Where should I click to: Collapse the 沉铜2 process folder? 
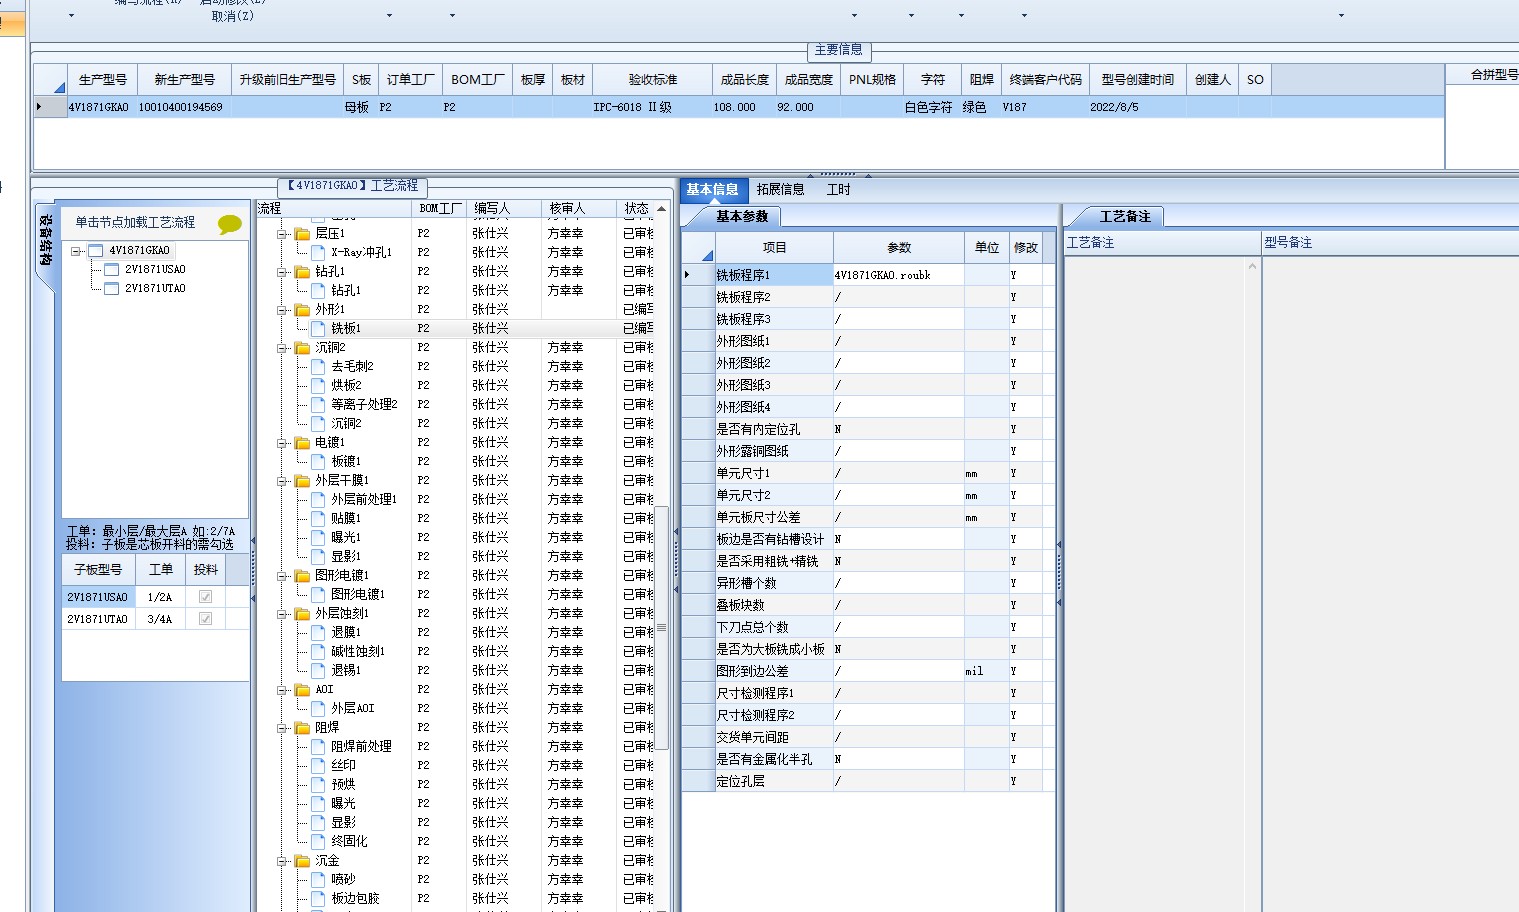282,347
